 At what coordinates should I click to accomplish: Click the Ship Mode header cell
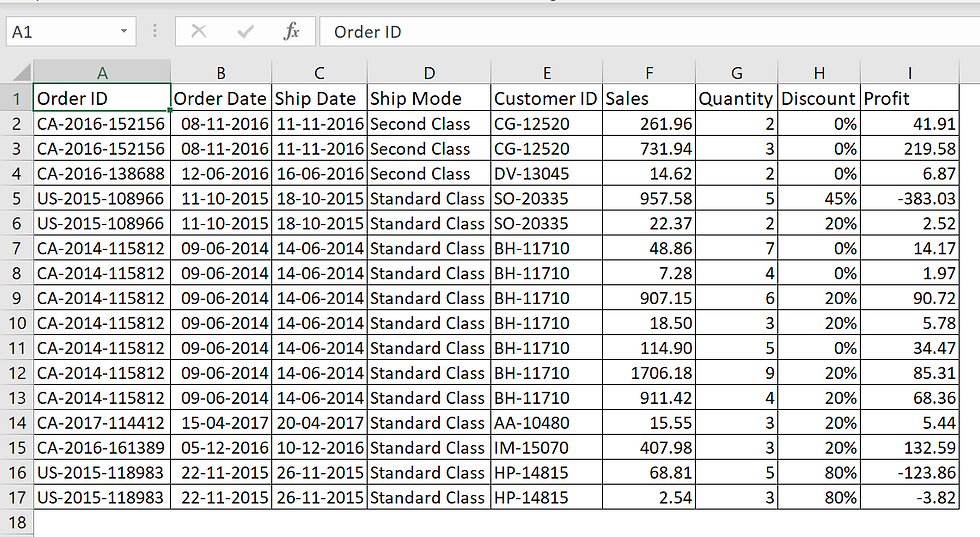click(429, 98)
